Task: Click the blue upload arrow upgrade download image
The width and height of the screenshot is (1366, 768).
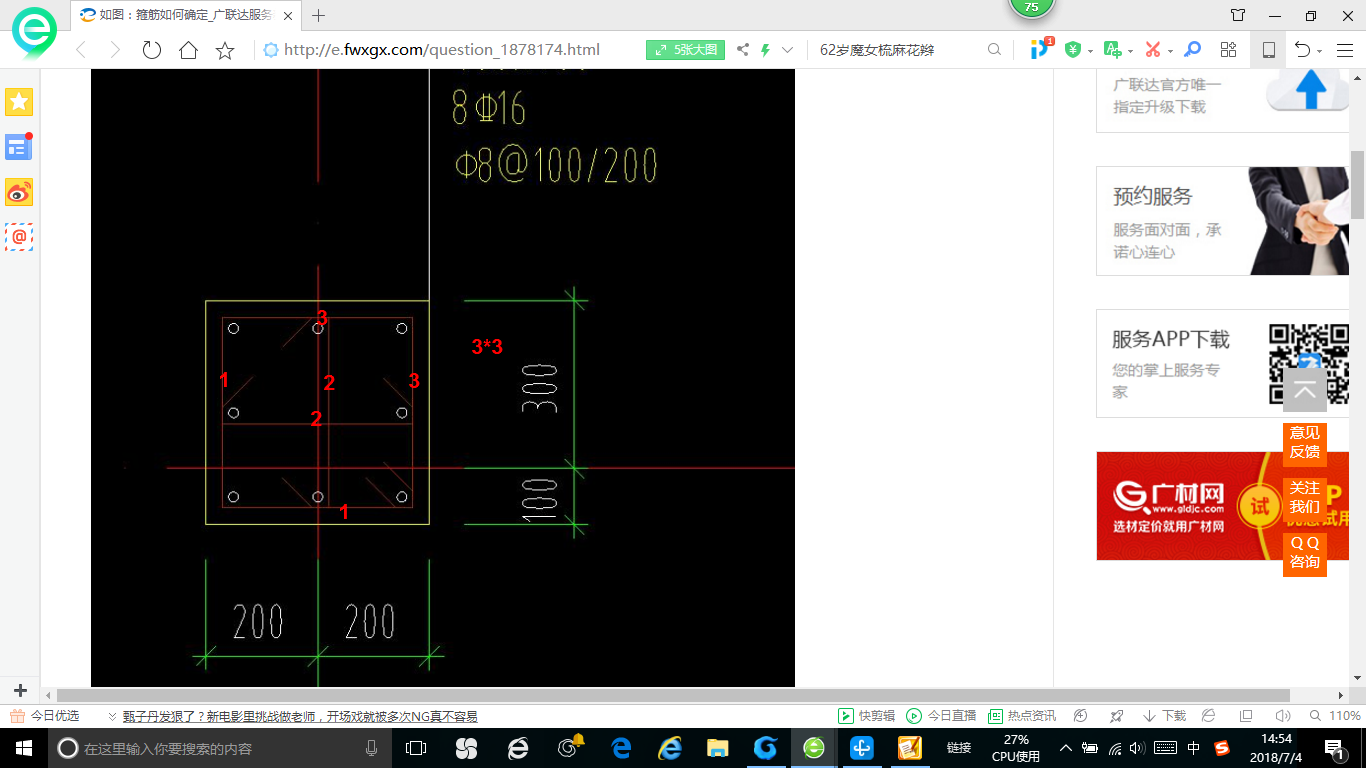Action: coord(1310,91)
